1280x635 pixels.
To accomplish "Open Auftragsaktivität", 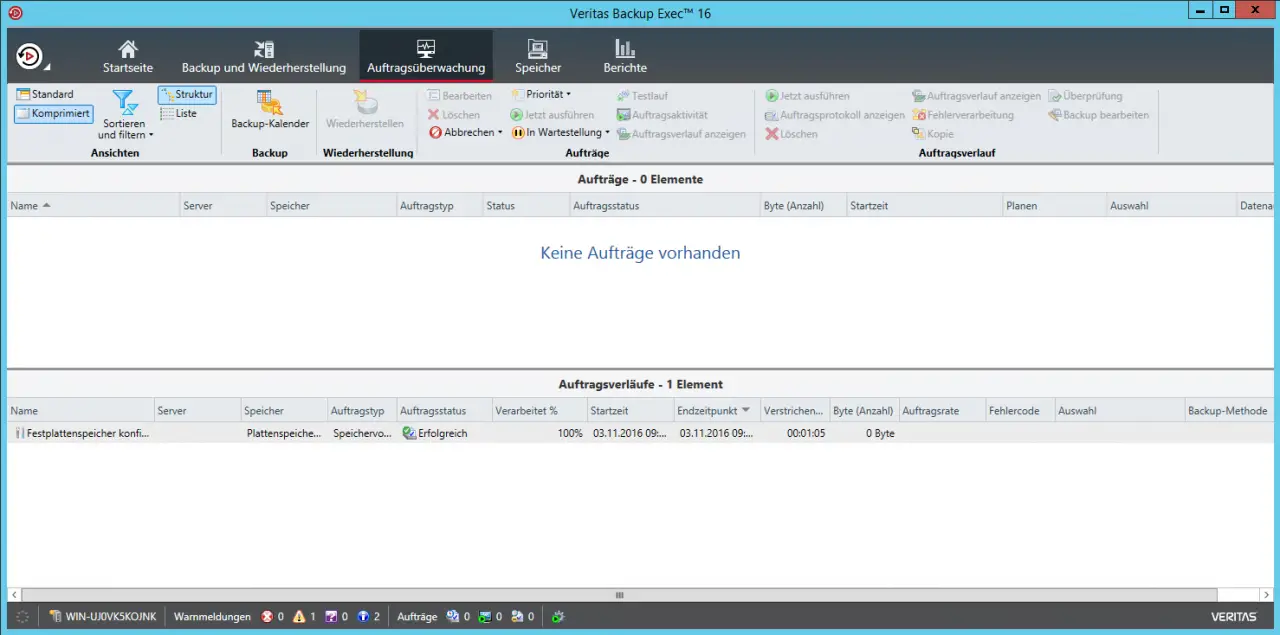I will (x=662, y=115).
